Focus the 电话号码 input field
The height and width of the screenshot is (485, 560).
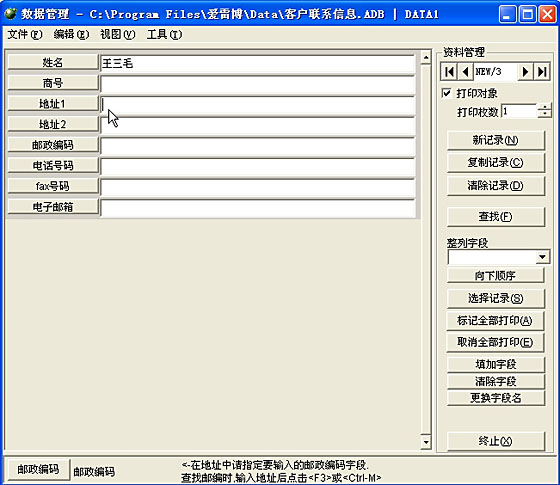tap(258, 166)
